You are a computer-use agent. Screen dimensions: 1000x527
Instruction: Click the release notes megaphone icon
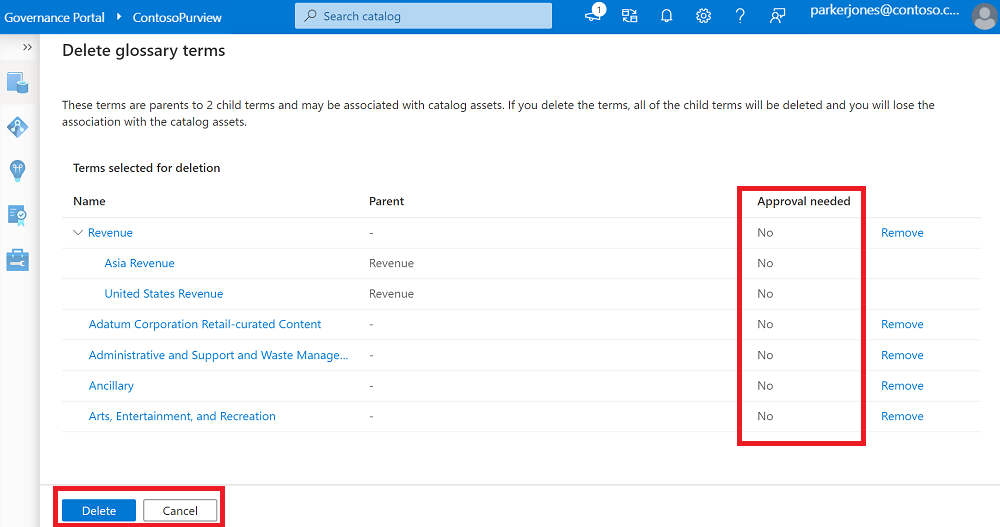(x=594, y=15)
